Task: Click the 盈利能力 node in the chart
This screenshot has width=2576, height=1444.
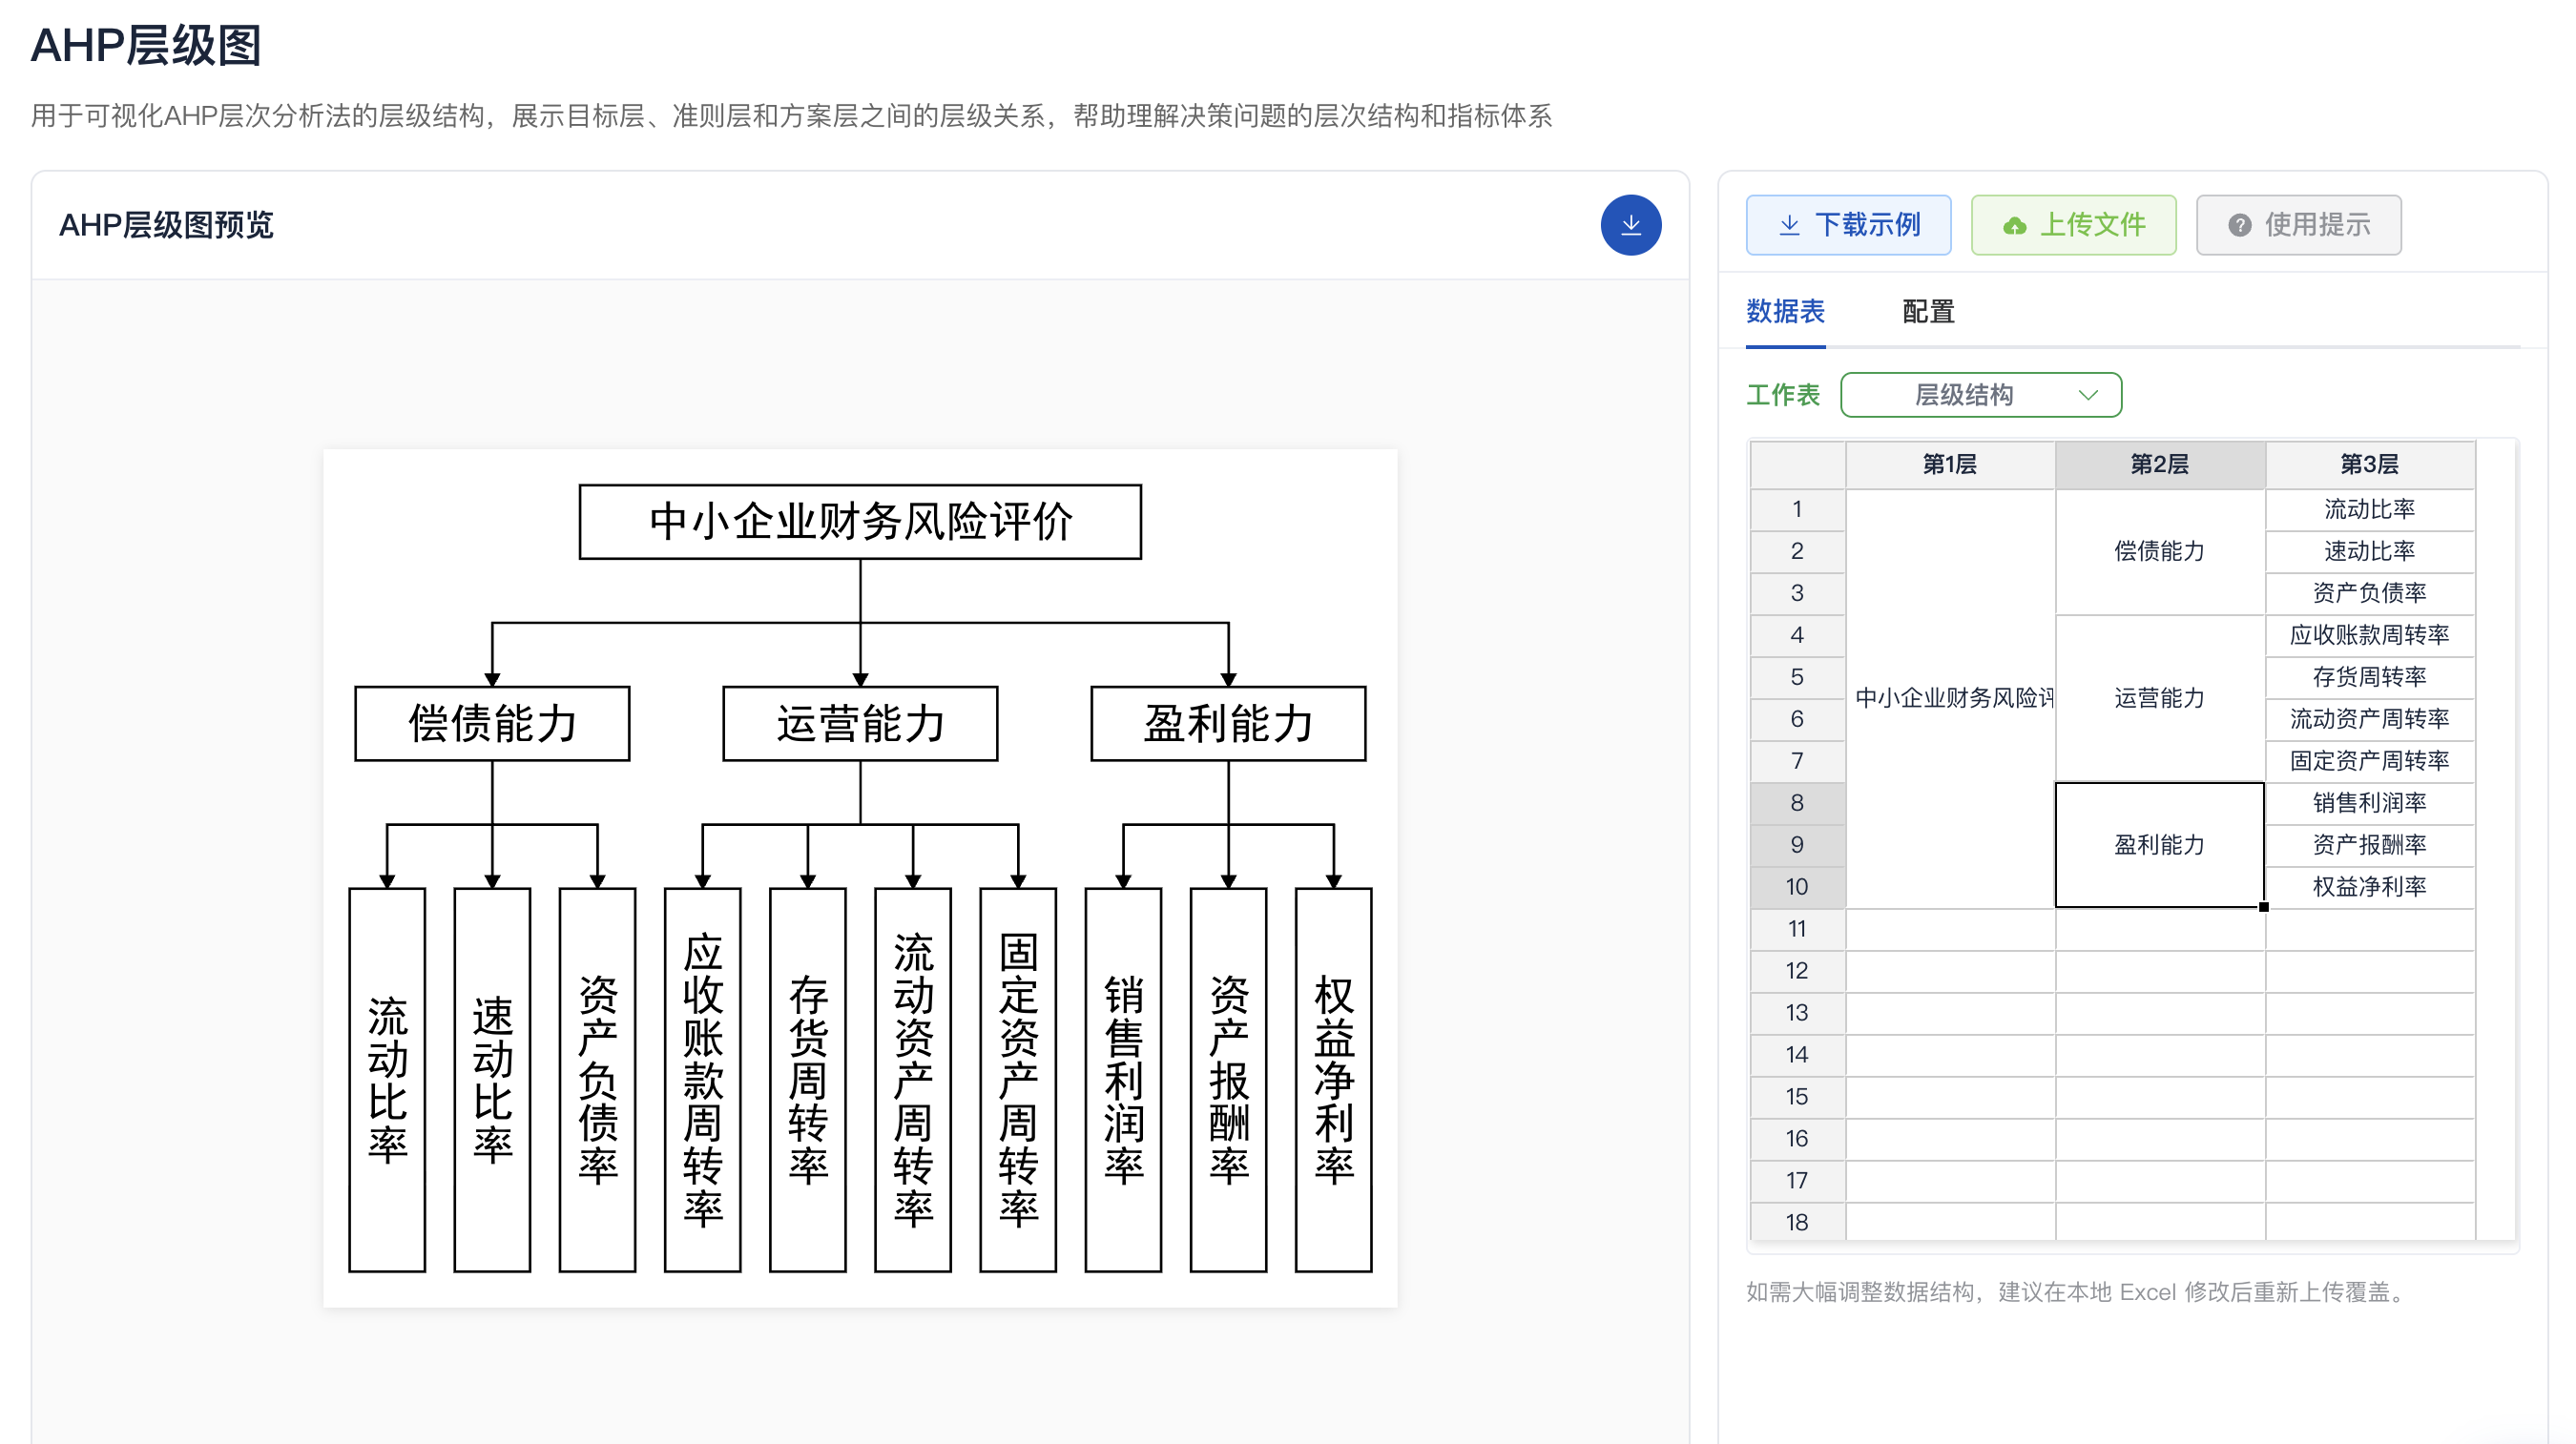Action: click(x=1228, y=724)
